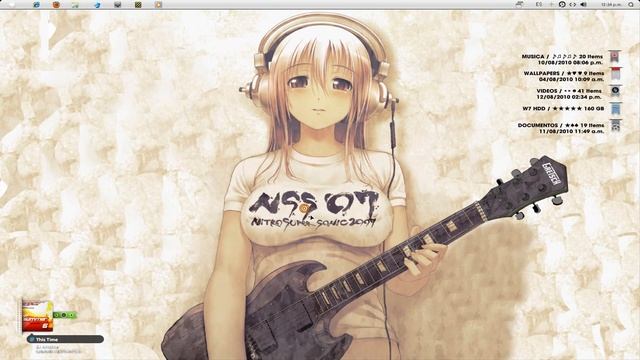Open the DOCUMENTOS folder icon
This screenshot has width=640, height=360.
point(615,126)
